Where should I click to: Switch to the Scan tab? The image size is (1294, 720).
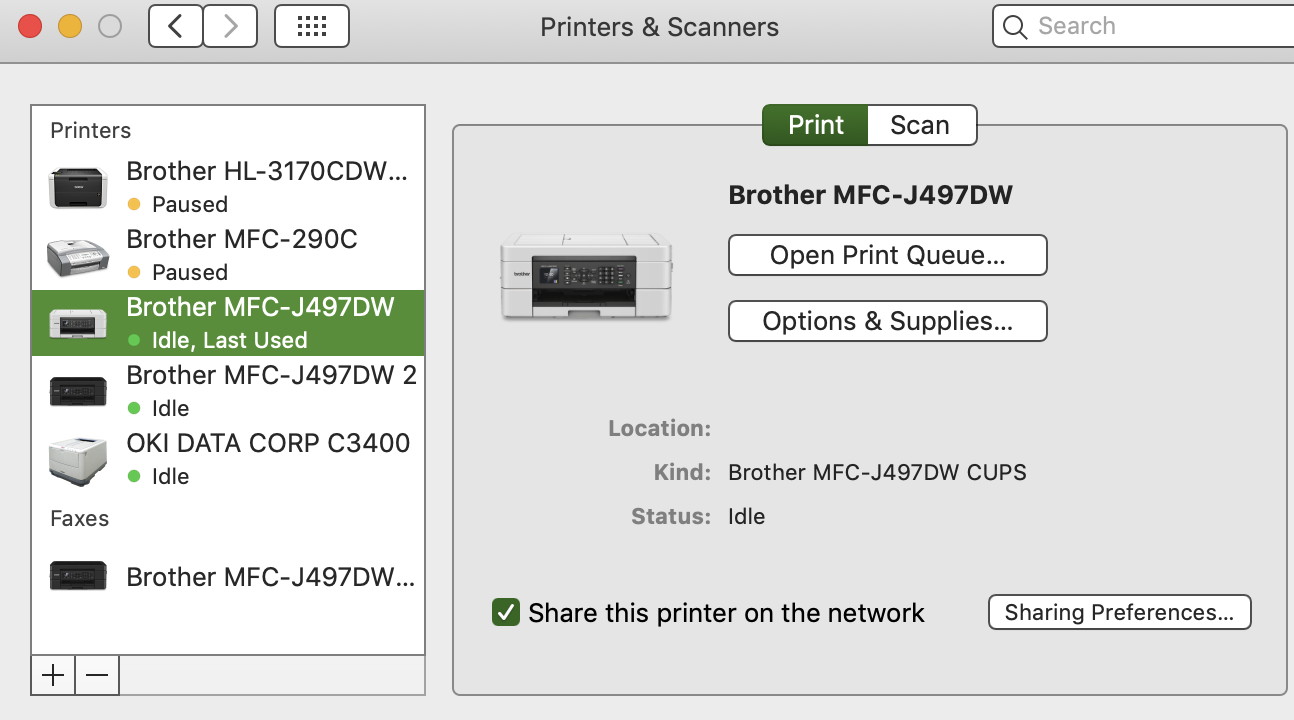(x=920, y=125)
